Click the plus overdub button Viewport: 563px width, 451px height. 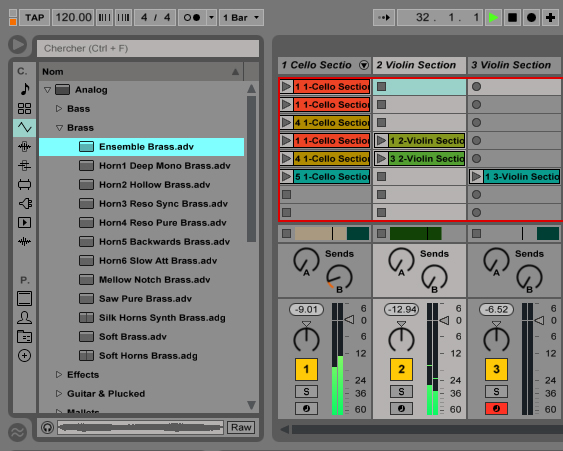pos(550,18)
